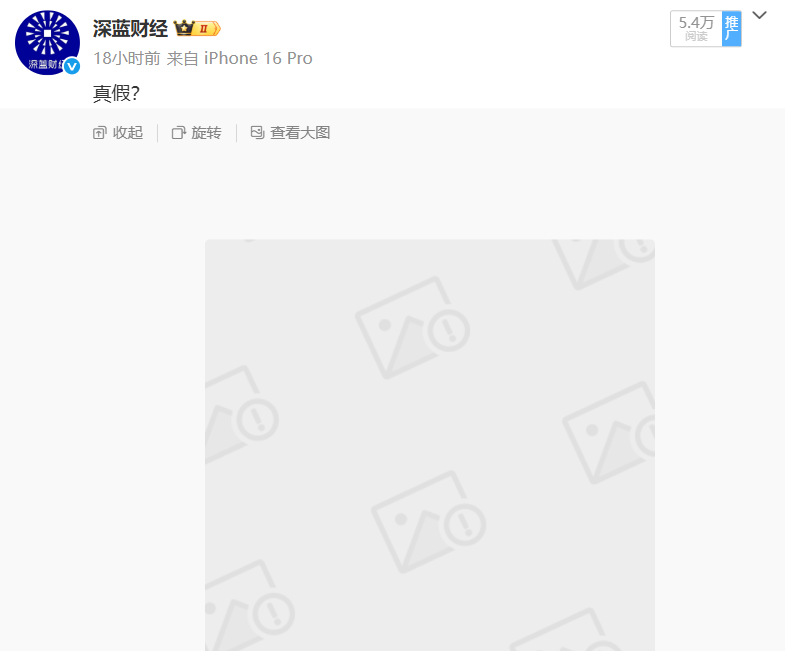Image resolution: width=785 pixels, height=651 pixels.
Task: Collapse the image with 收起
Action: click(118, 133)
